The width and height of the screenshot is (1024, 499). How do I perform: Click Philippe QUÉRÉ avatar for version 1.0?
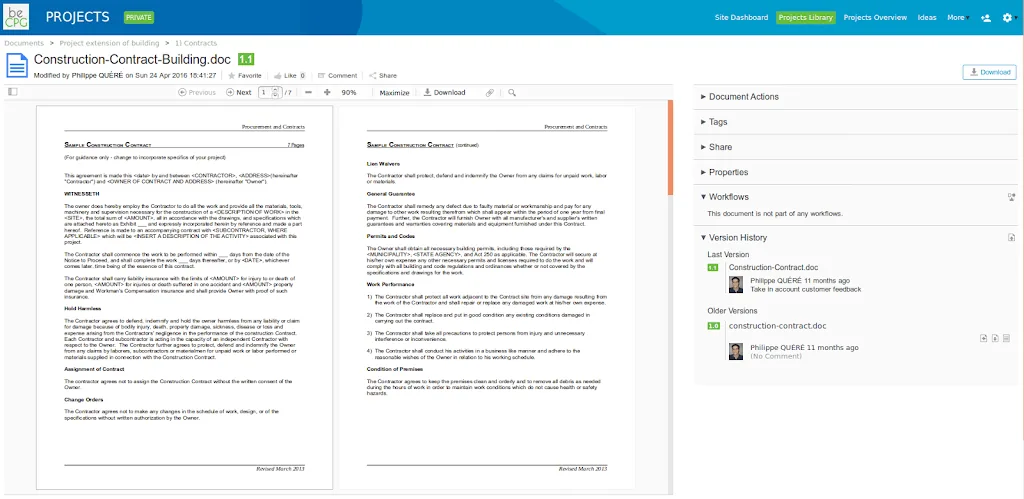tap(736, 351)
